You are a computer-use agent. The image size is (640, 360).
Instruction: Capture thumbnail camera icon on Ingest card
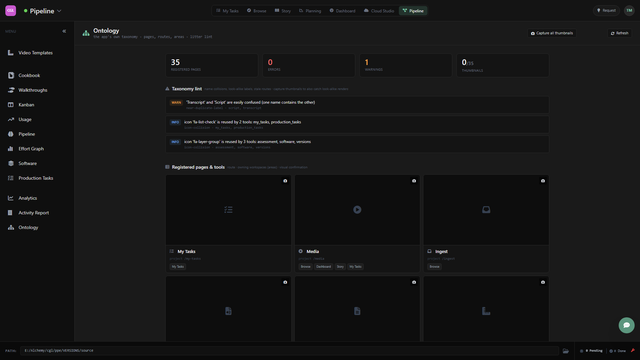(x=543, y=181)
